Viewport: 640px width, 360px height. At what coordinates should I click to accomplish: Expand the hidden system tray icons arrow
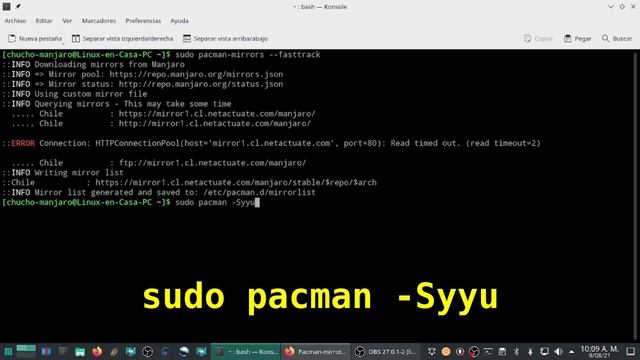tap(571, 351)
